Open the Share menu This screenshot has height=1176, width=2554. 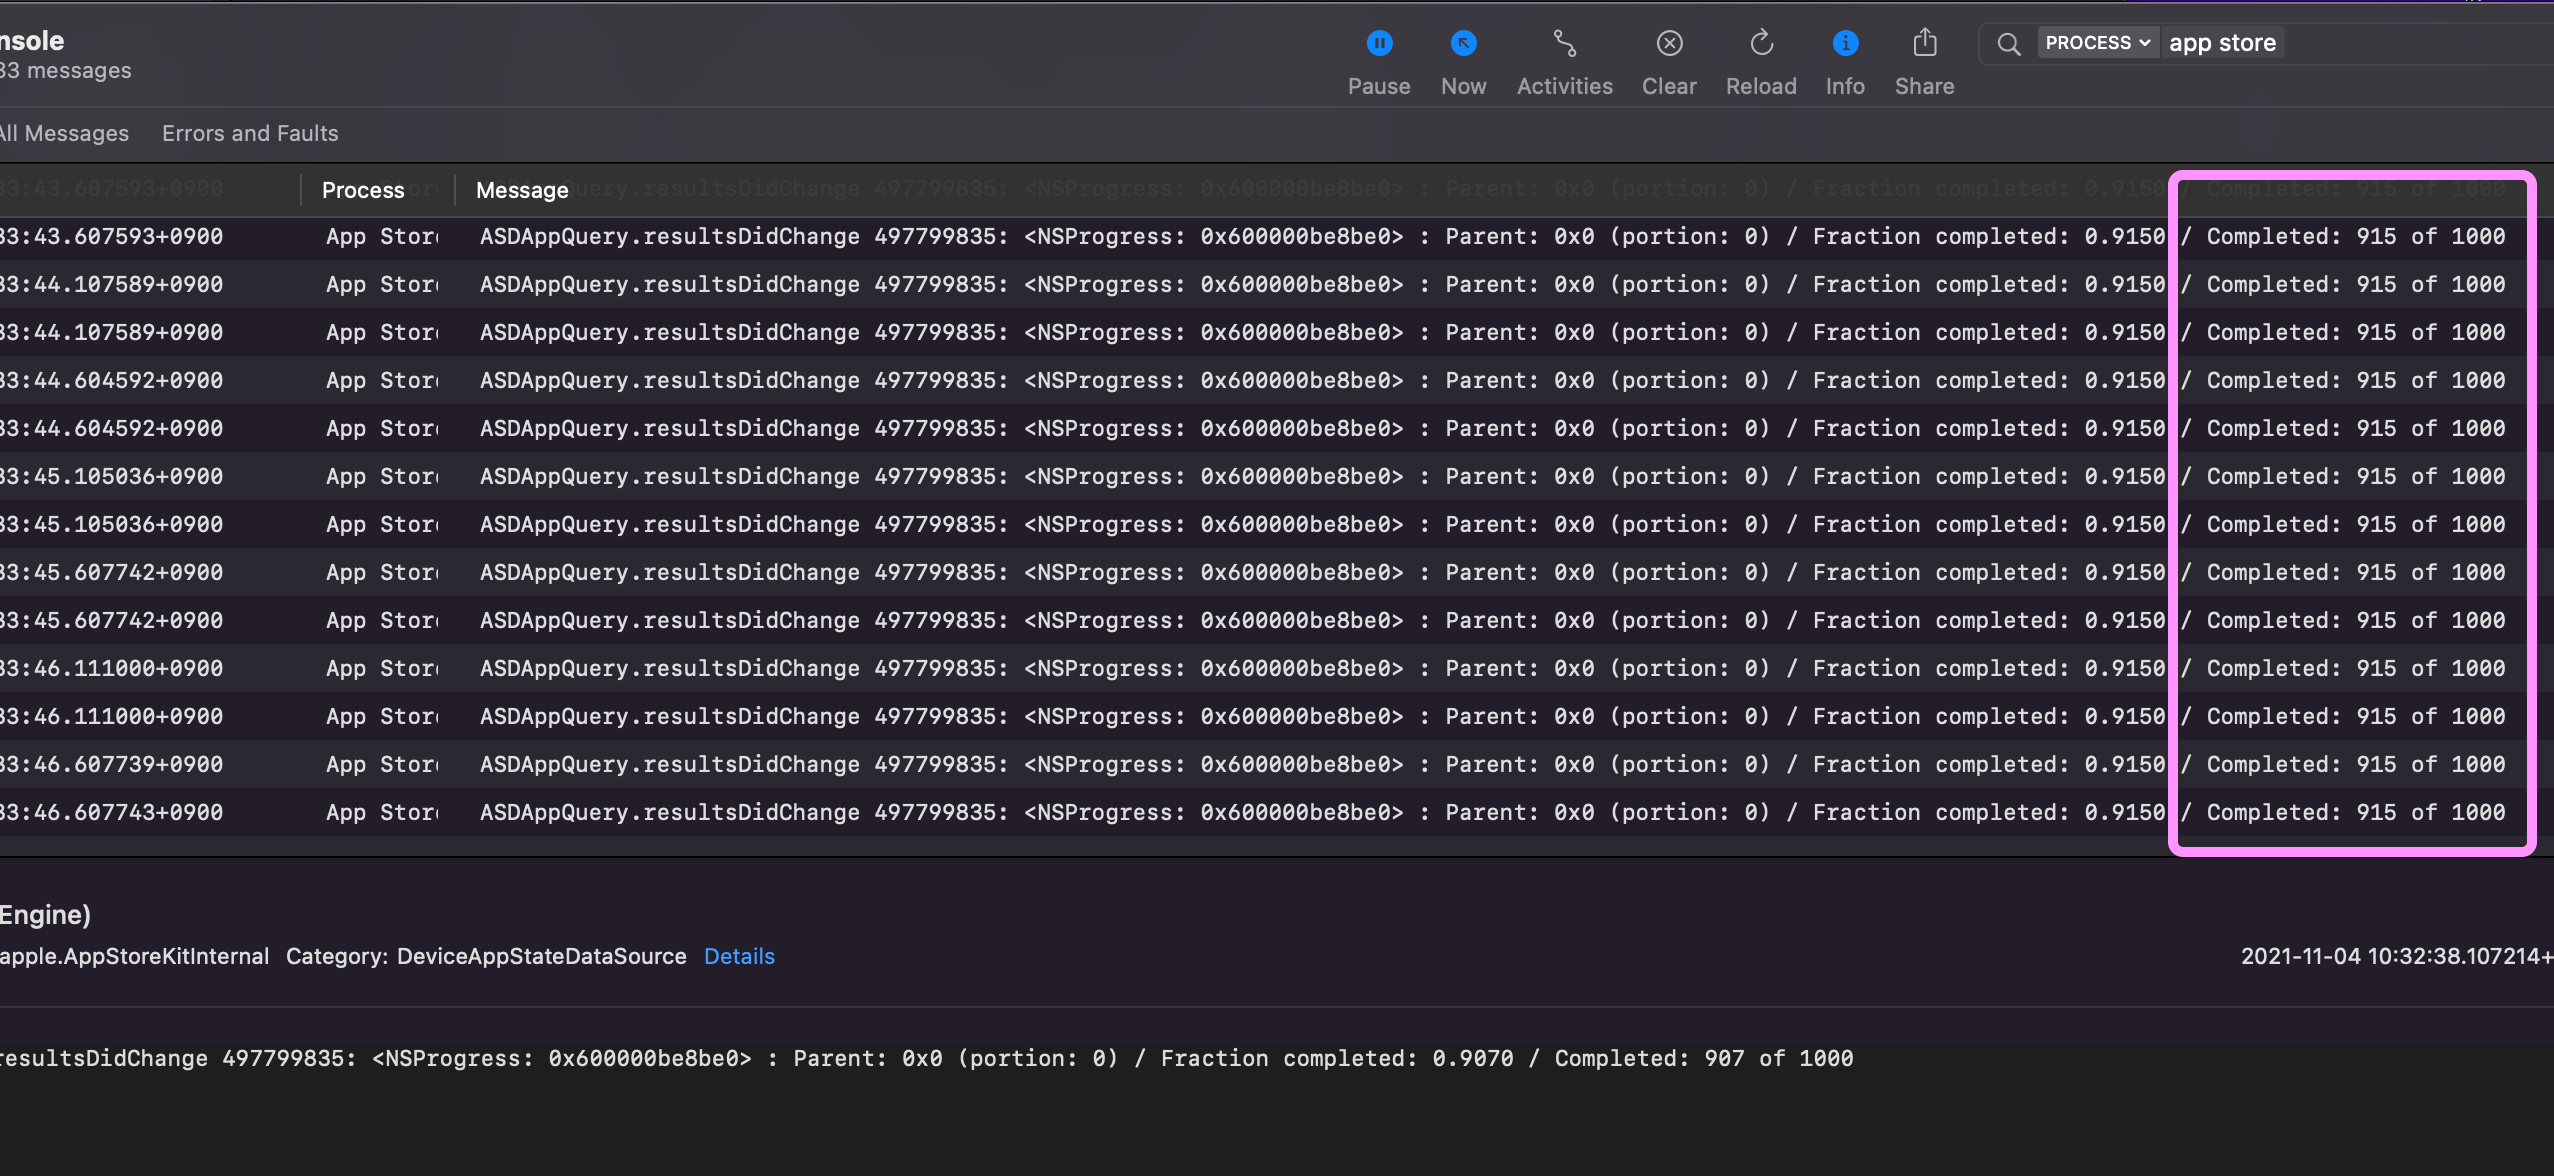[x=1924, y=44]
